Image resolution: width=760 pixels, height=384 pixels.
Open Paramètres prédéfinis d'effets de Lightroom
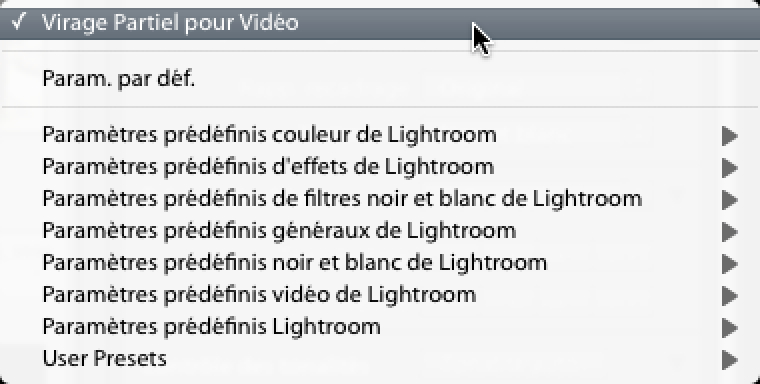pyautogui.click(x=380, y=167)
